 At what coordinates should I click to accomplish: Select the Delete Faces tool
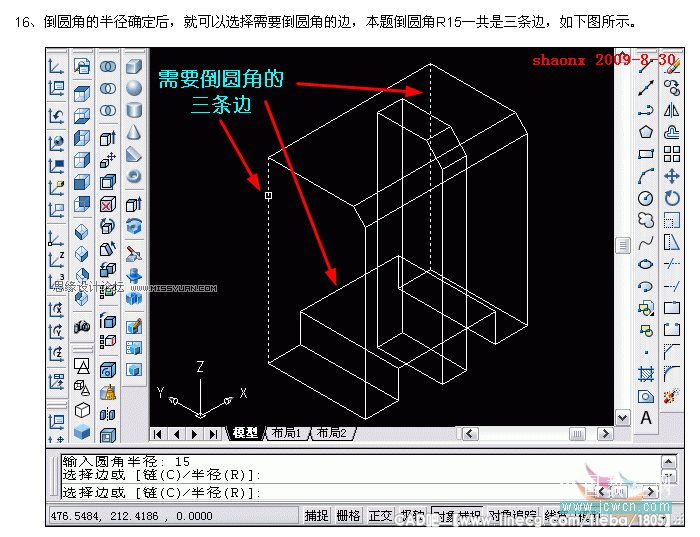pyautogui.click(x=108, y=204)
